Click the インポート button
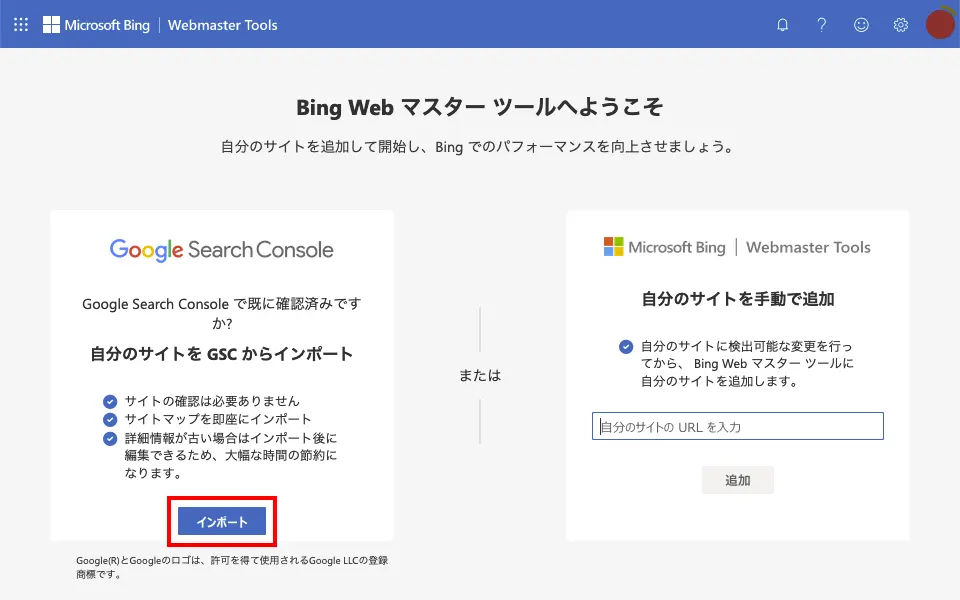 [221, 521]
